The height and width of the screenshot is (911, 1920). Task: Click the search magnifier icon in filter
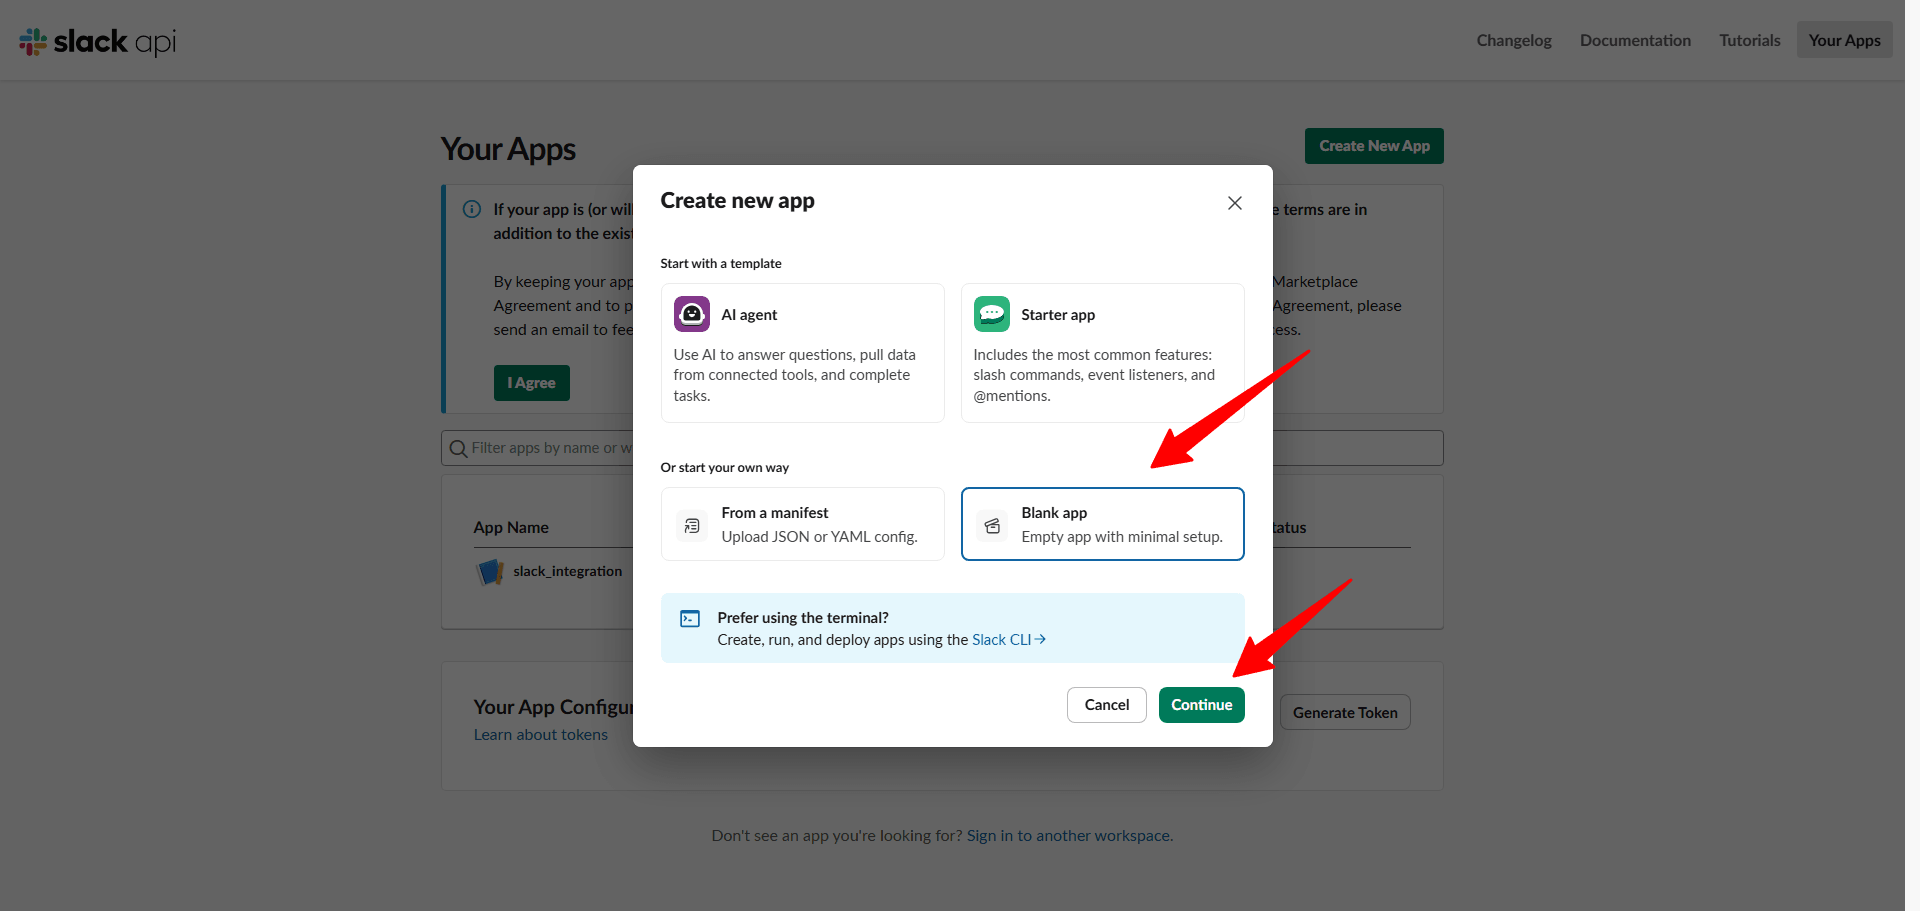click(x=458, y=448)
